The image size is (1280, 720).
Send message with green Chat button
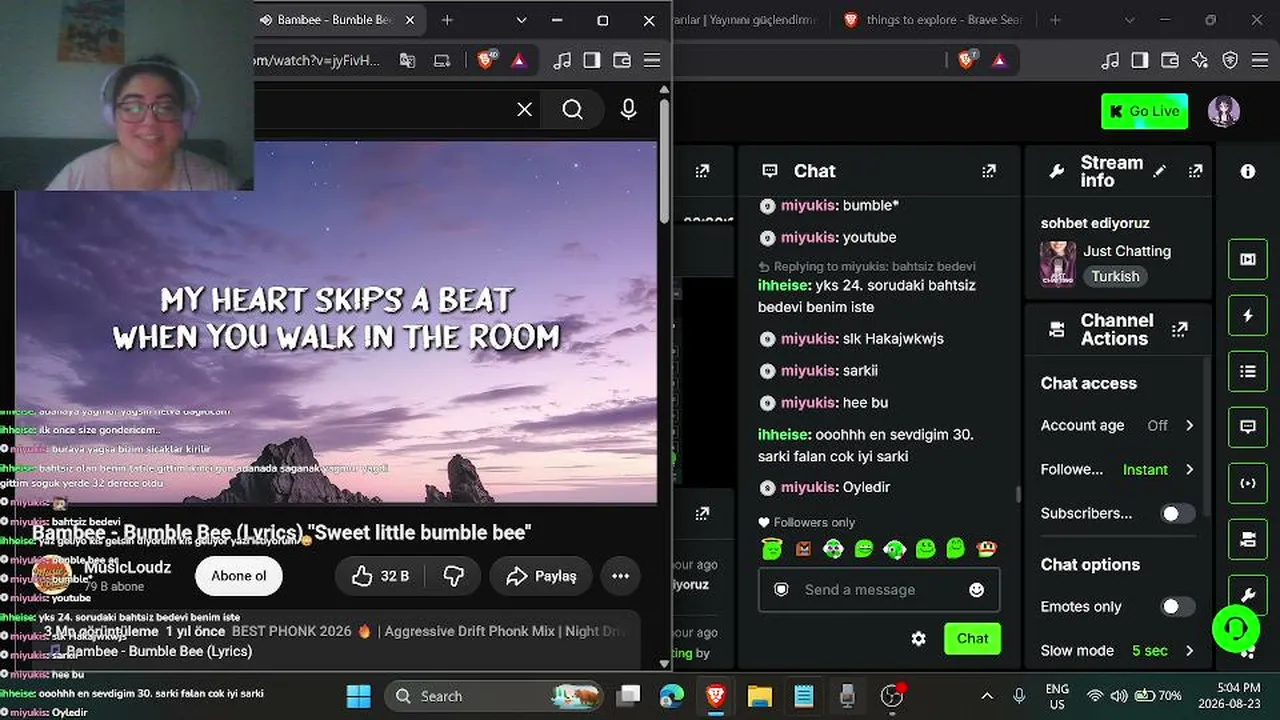[x=972, y=638]
